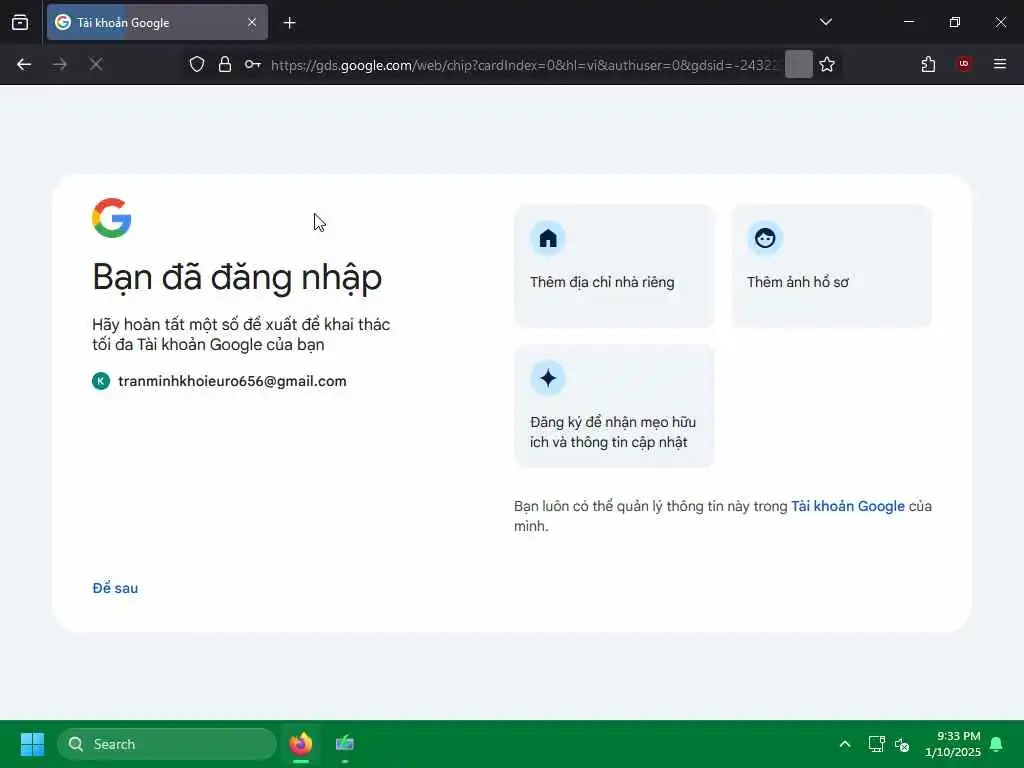Screen dimensions: 1024x768
Task: Click sparkle icon in tips card
Action: [548, 378]
